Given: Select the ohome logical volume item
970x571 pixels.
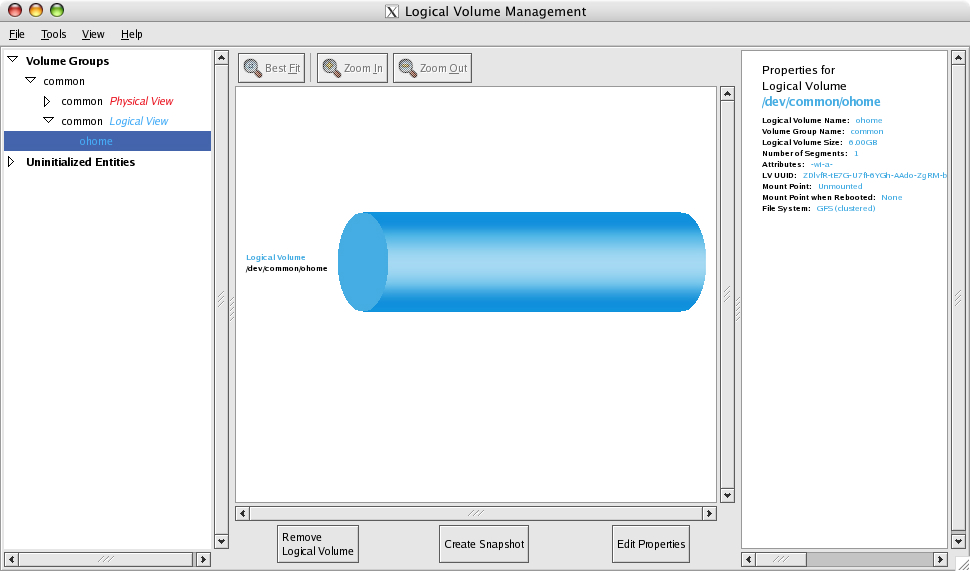Looking at the screenshot, I should (x=96, y=141).
